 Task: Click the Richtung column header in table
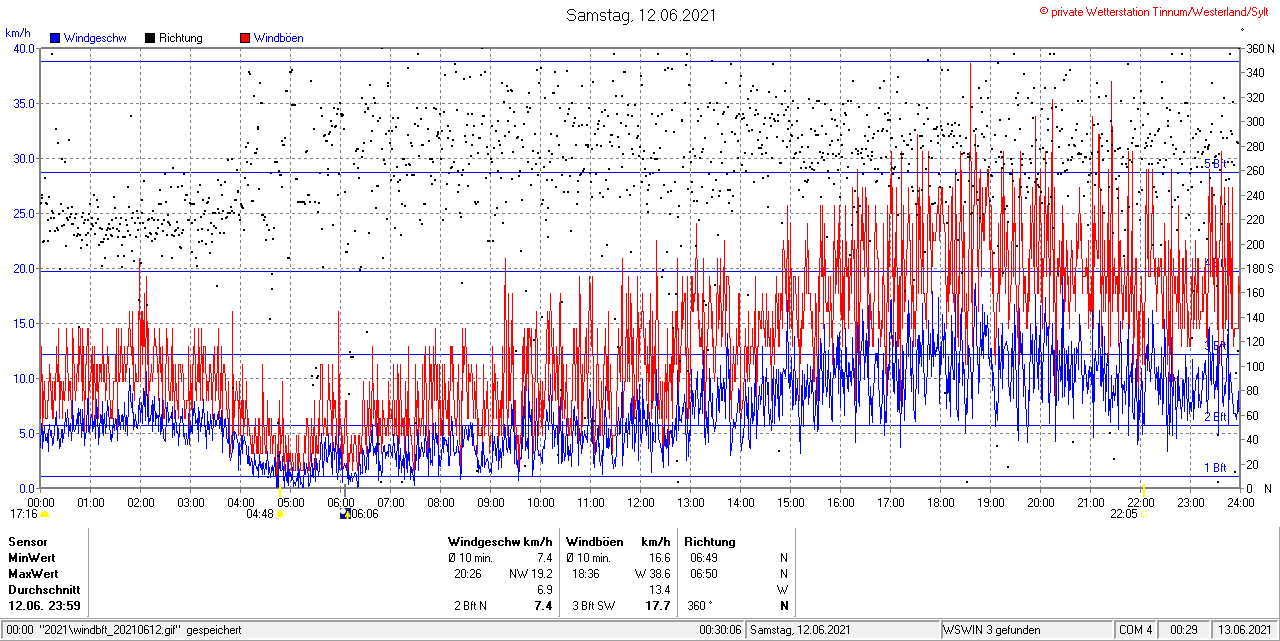coord(710,542)
